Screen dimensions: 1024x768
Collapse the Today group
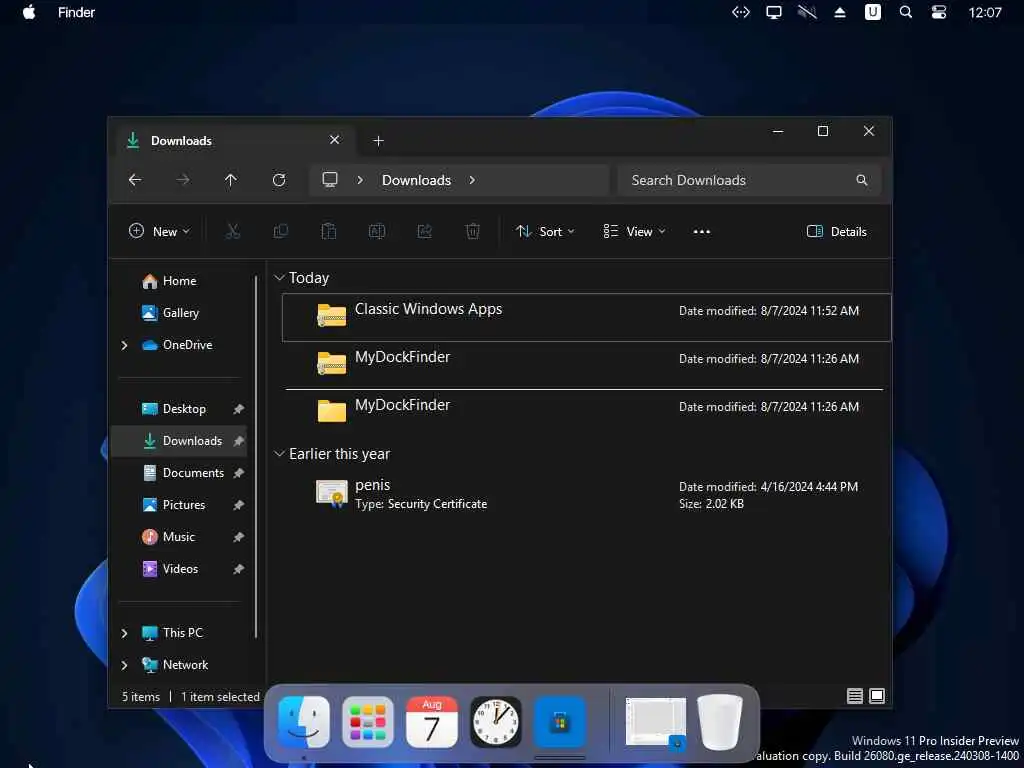(280, 278)
